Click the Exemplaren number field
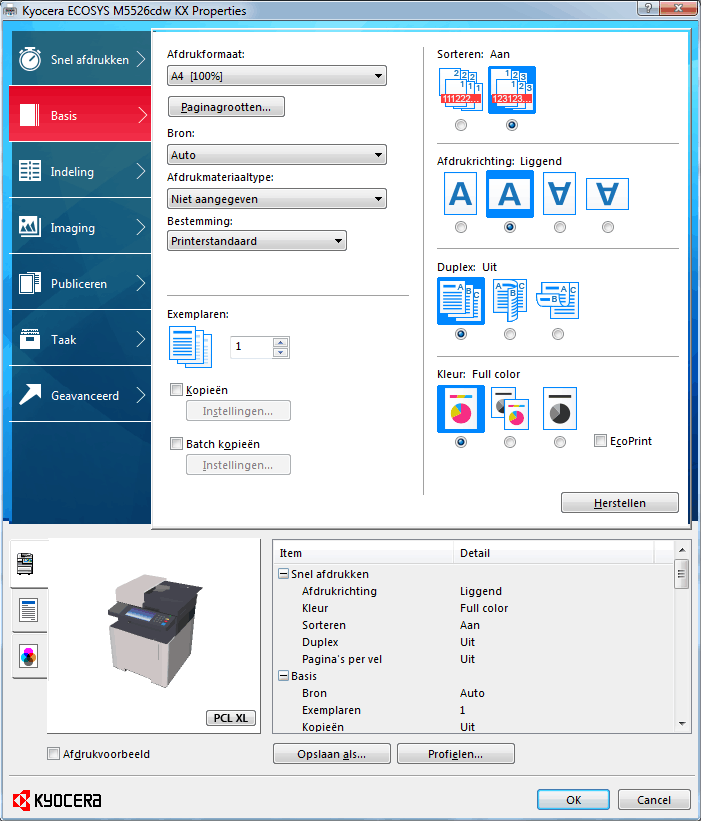The width and height of the screenshot is (701, 821). pos(251,347)
